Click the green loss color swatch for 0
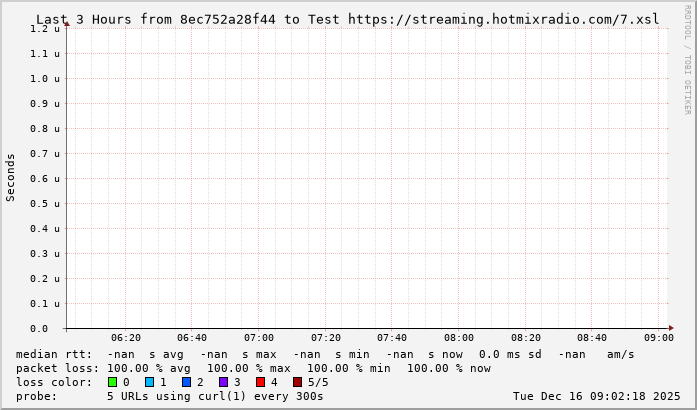 tap(112, 382)
